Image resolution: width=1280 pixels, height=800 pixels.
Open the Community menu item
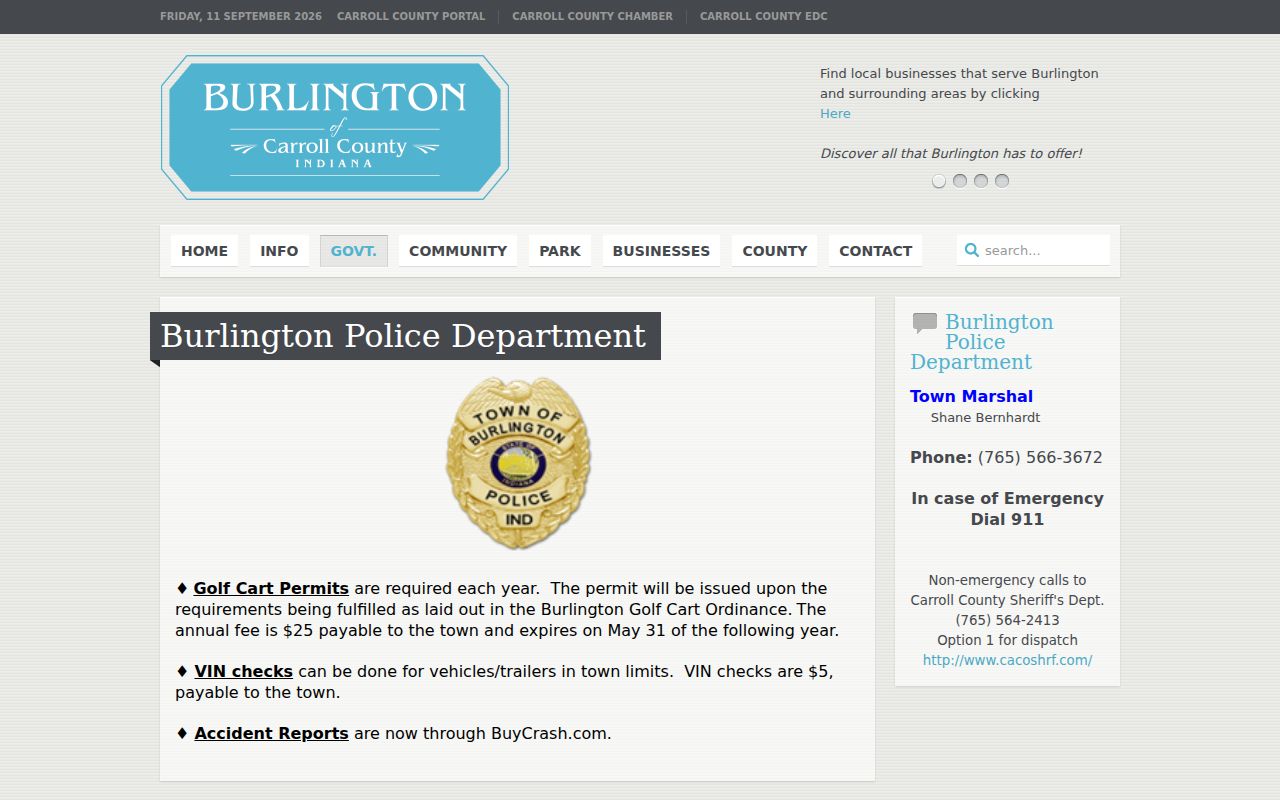click(x=458, y=251)
